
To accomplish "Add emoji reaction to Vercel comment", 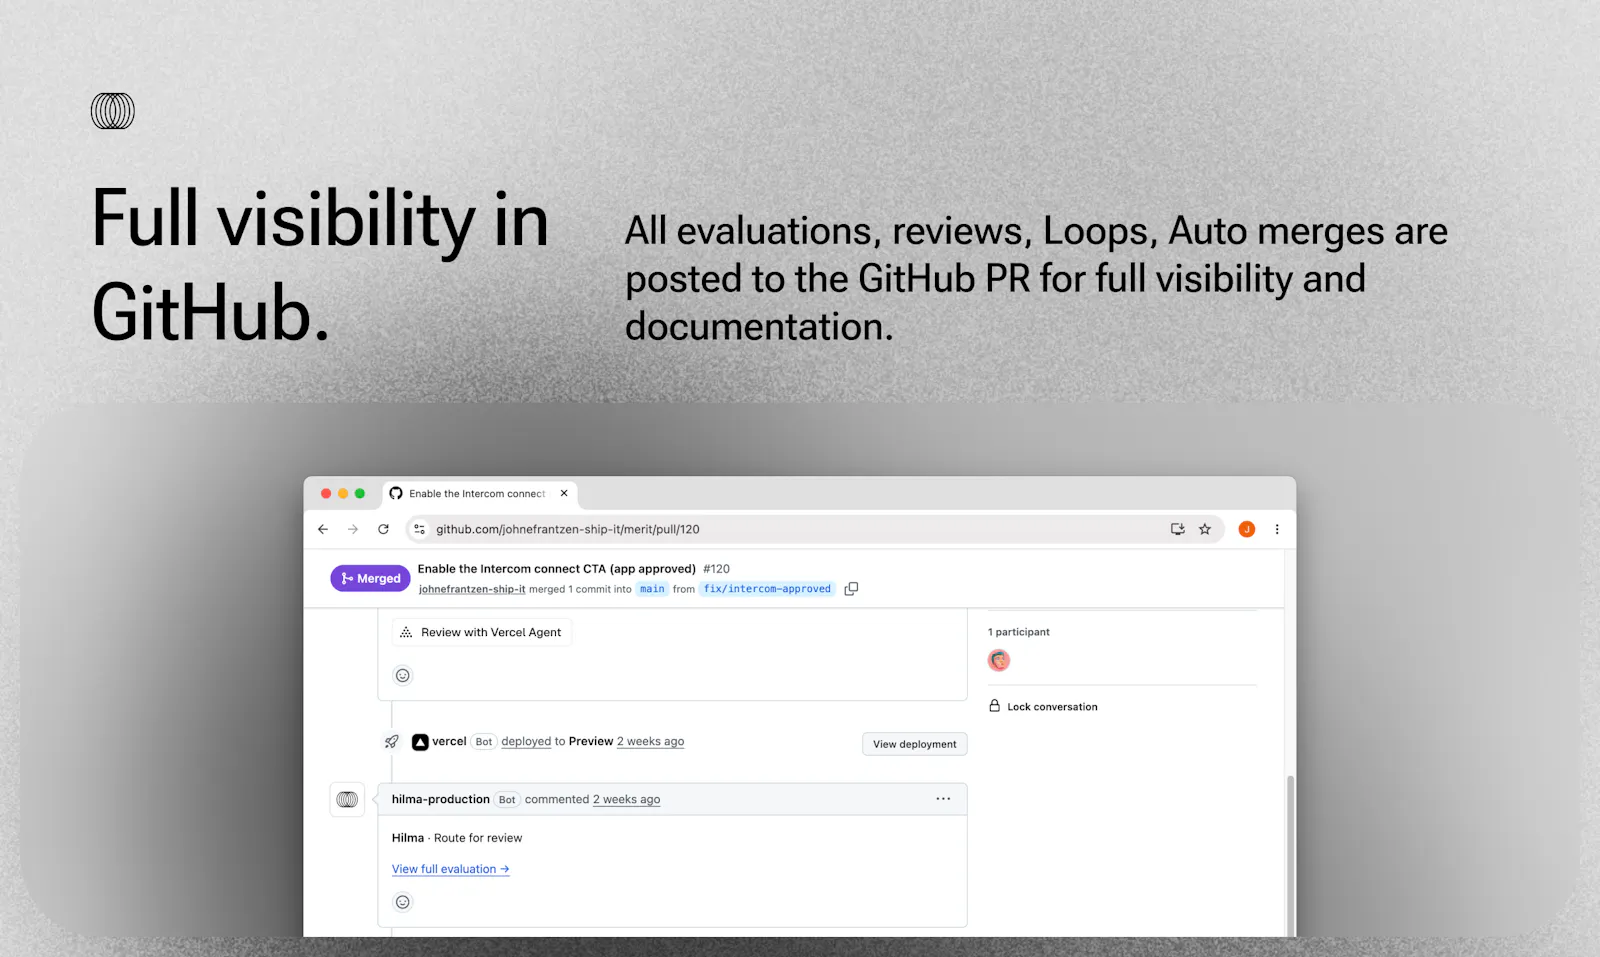I will 403,675.
